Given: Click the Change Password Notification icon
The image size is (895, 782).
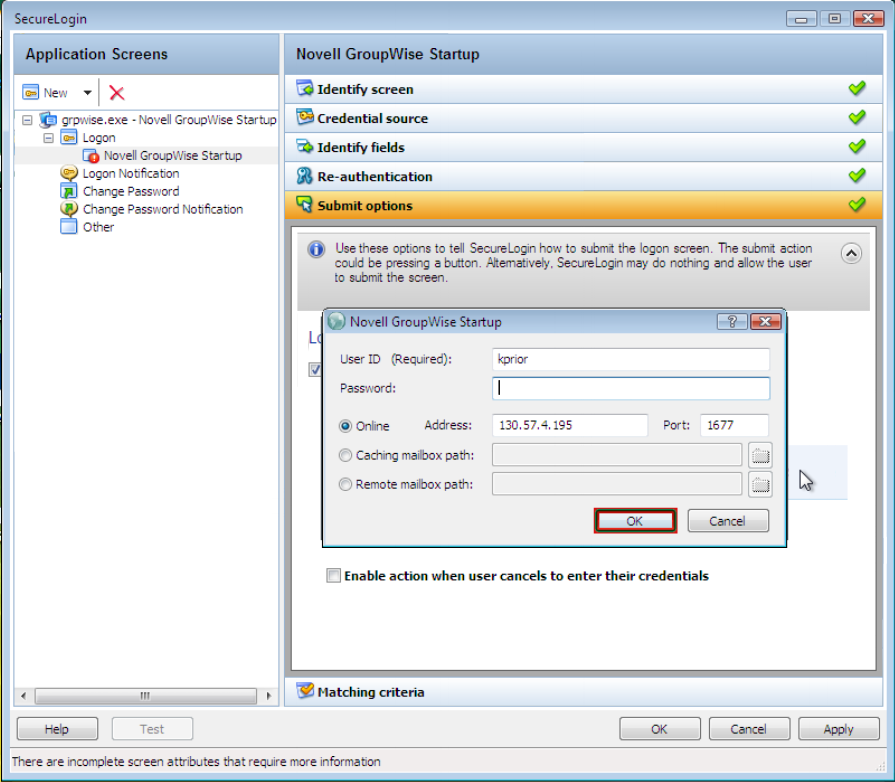Looking at the screenshot, I should (68, 209).
